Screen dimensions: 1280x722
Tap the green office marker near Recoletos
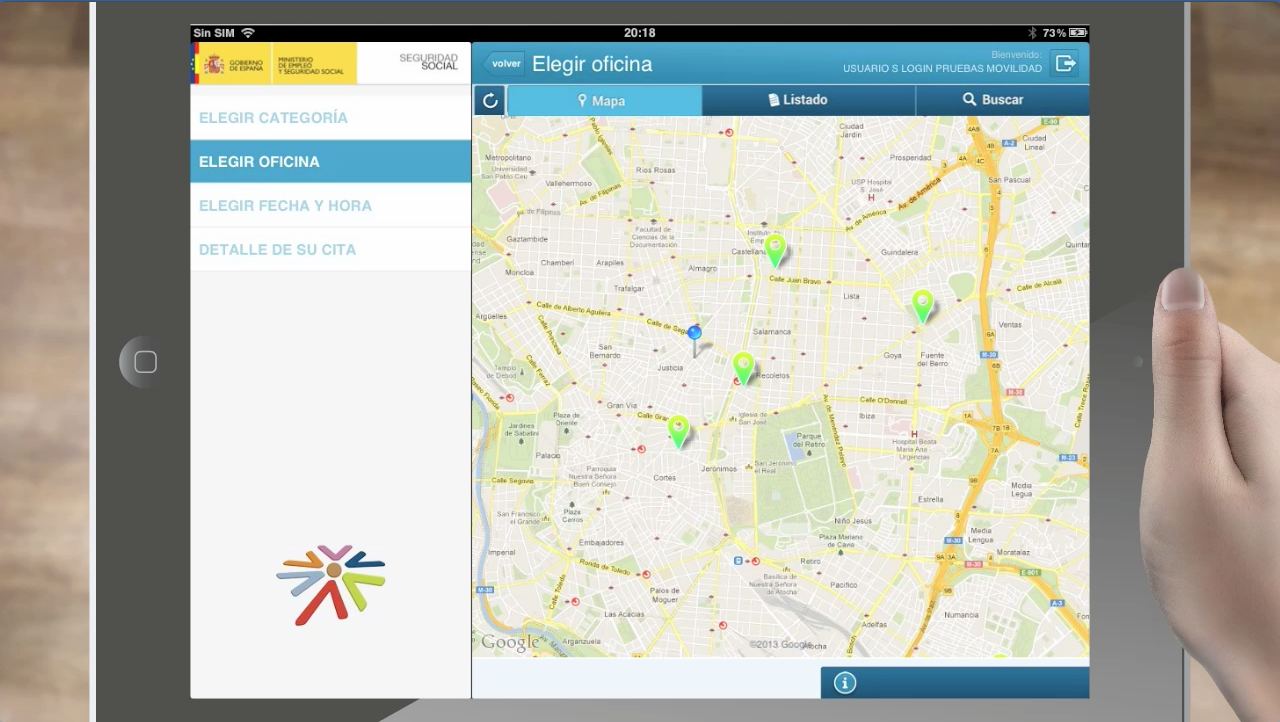tap(743, 368)
